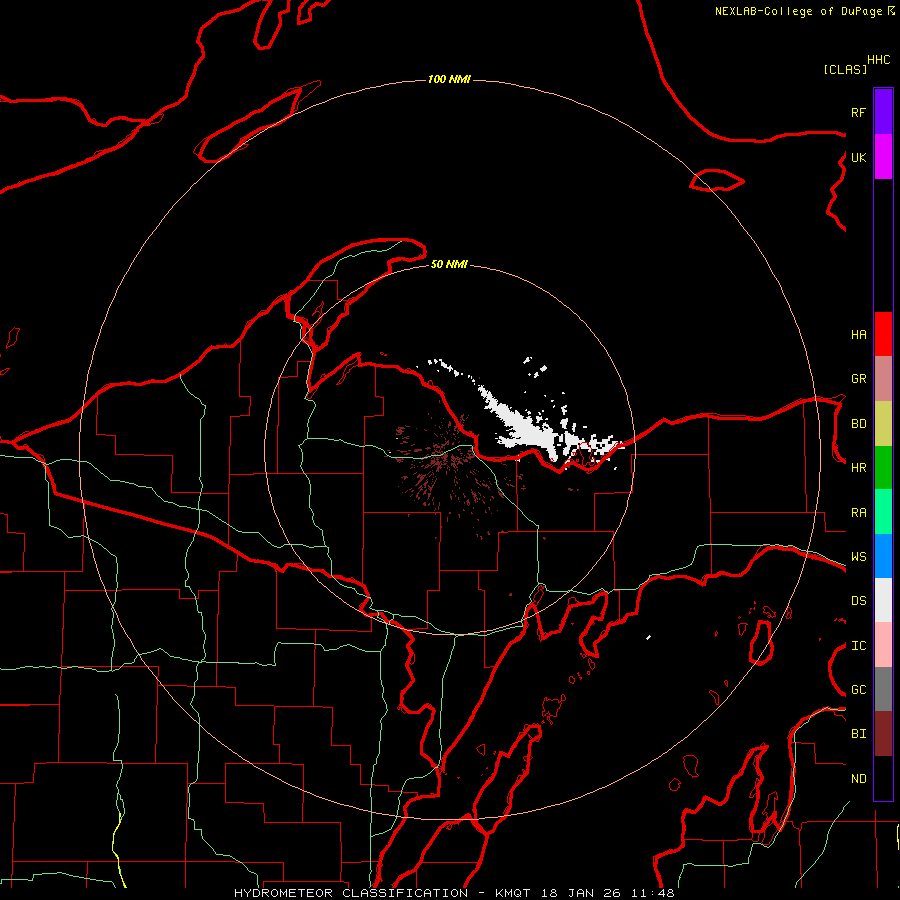900x900 pixels.
Task: Click the HYDROMETEOR CLASSIFICATION title text
Action: (x=351, y=893)
